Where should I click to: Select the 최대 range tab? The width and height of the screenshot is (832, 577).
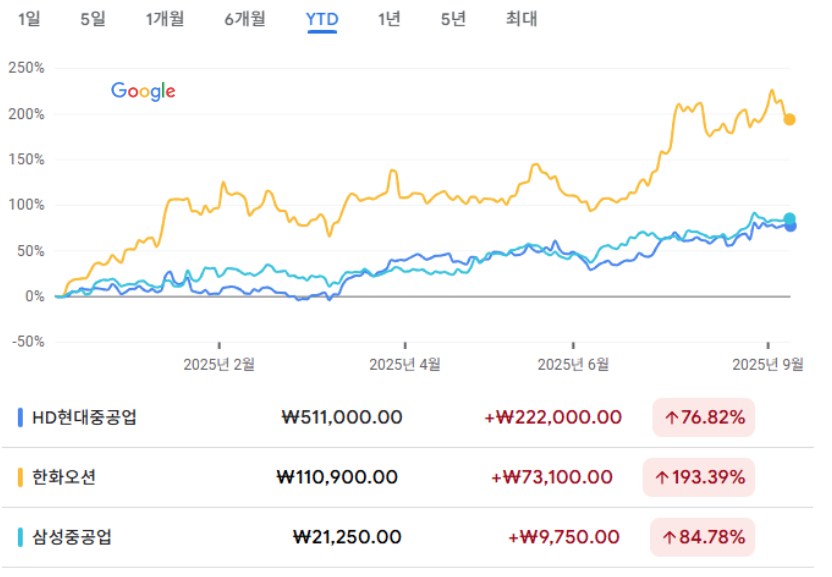pos(521,19)
